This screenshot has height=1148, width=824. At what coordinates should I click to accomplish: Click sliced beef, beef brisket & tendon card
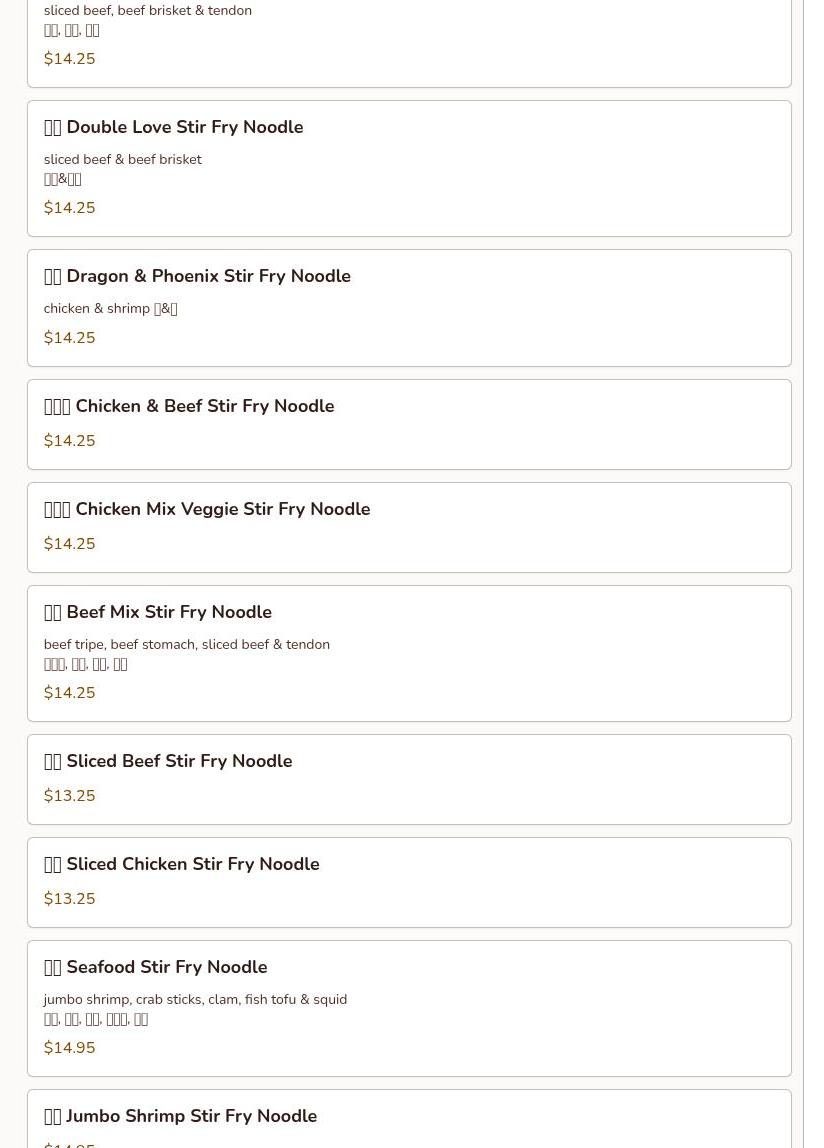(408, 40)
